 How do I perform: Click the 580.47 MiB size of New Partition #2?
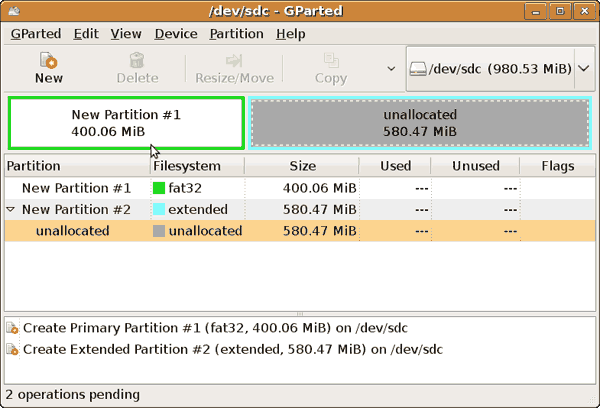point(320,209)
